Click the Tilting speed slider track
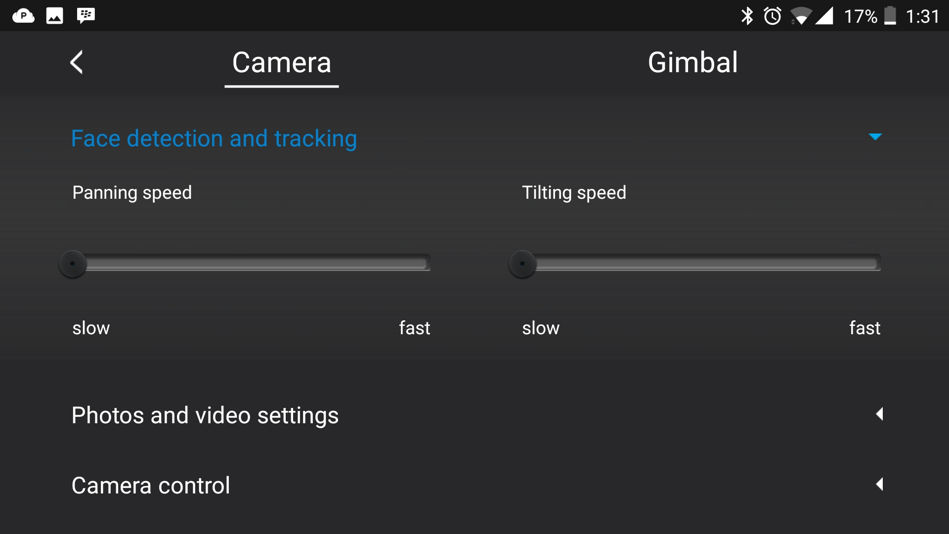Screen dimensions: 949x534 click(x=701, y=263)
